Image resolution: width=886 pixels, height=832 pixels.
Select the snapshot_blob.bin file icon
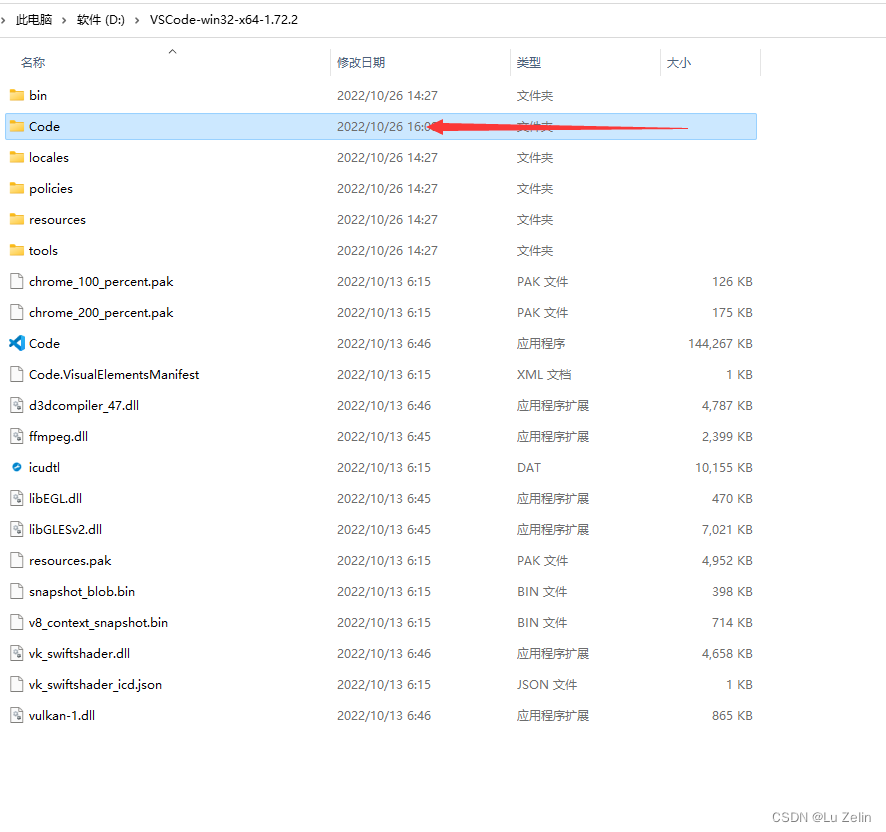click(17, 592)
